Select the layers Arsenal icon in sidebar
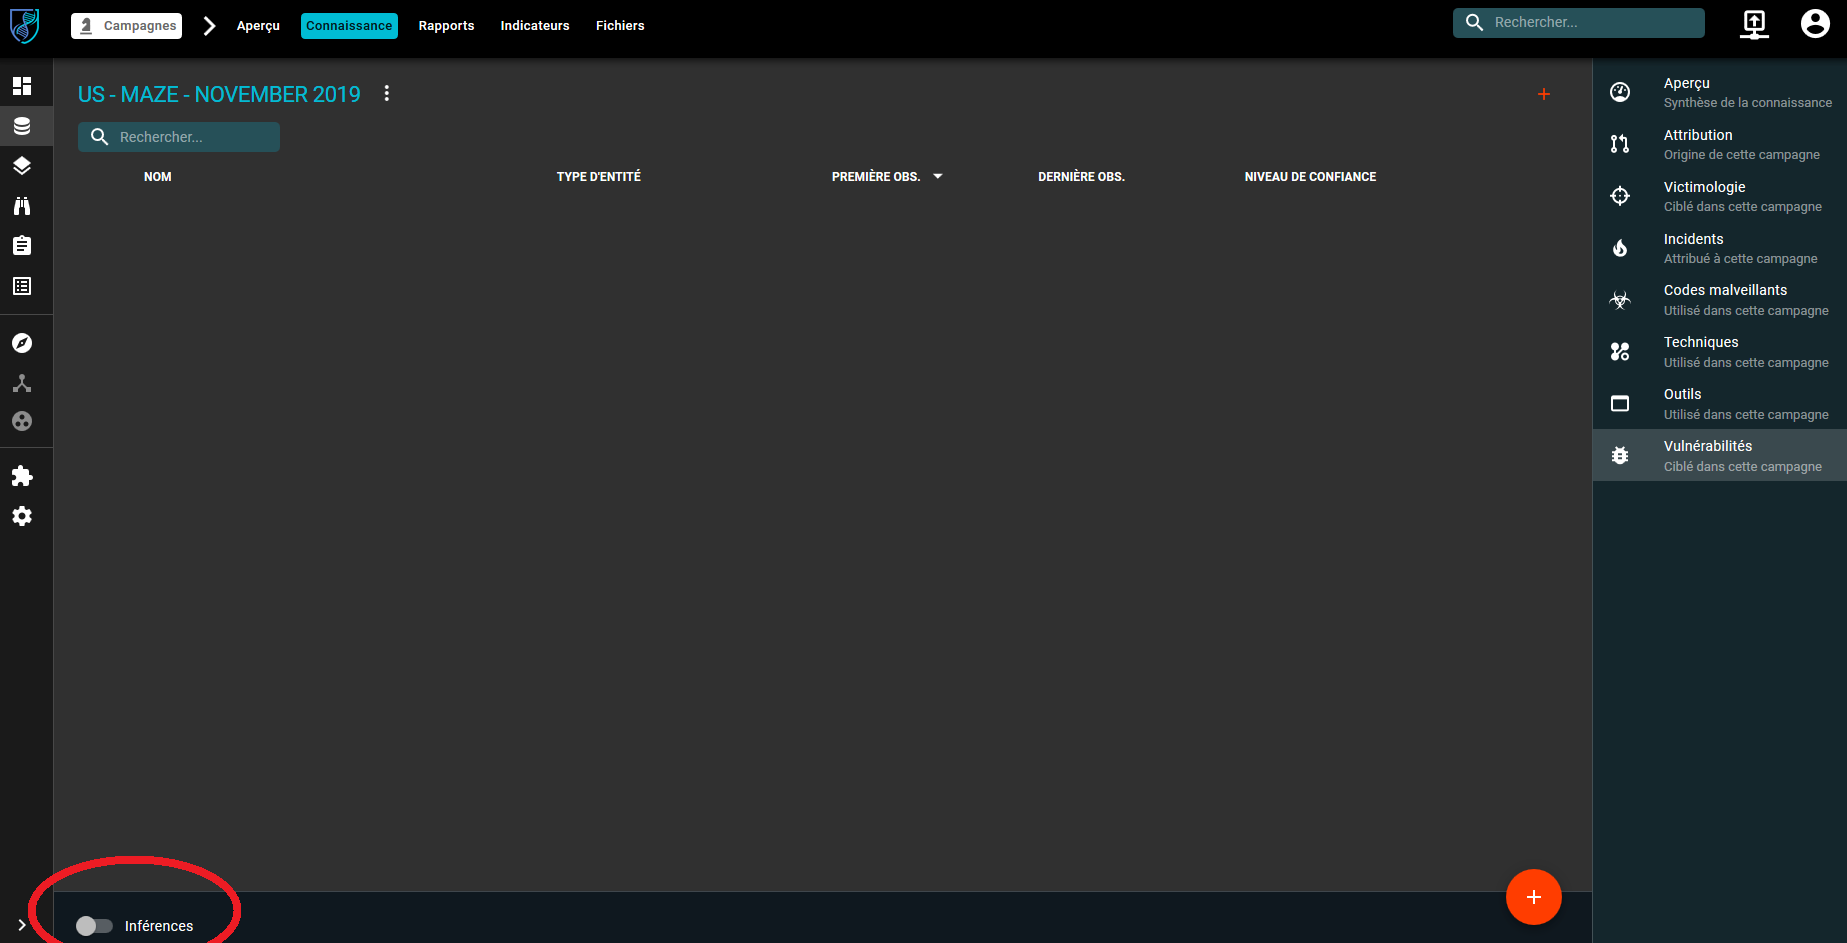Screen dimensions: 1847x943 point(21,166)
